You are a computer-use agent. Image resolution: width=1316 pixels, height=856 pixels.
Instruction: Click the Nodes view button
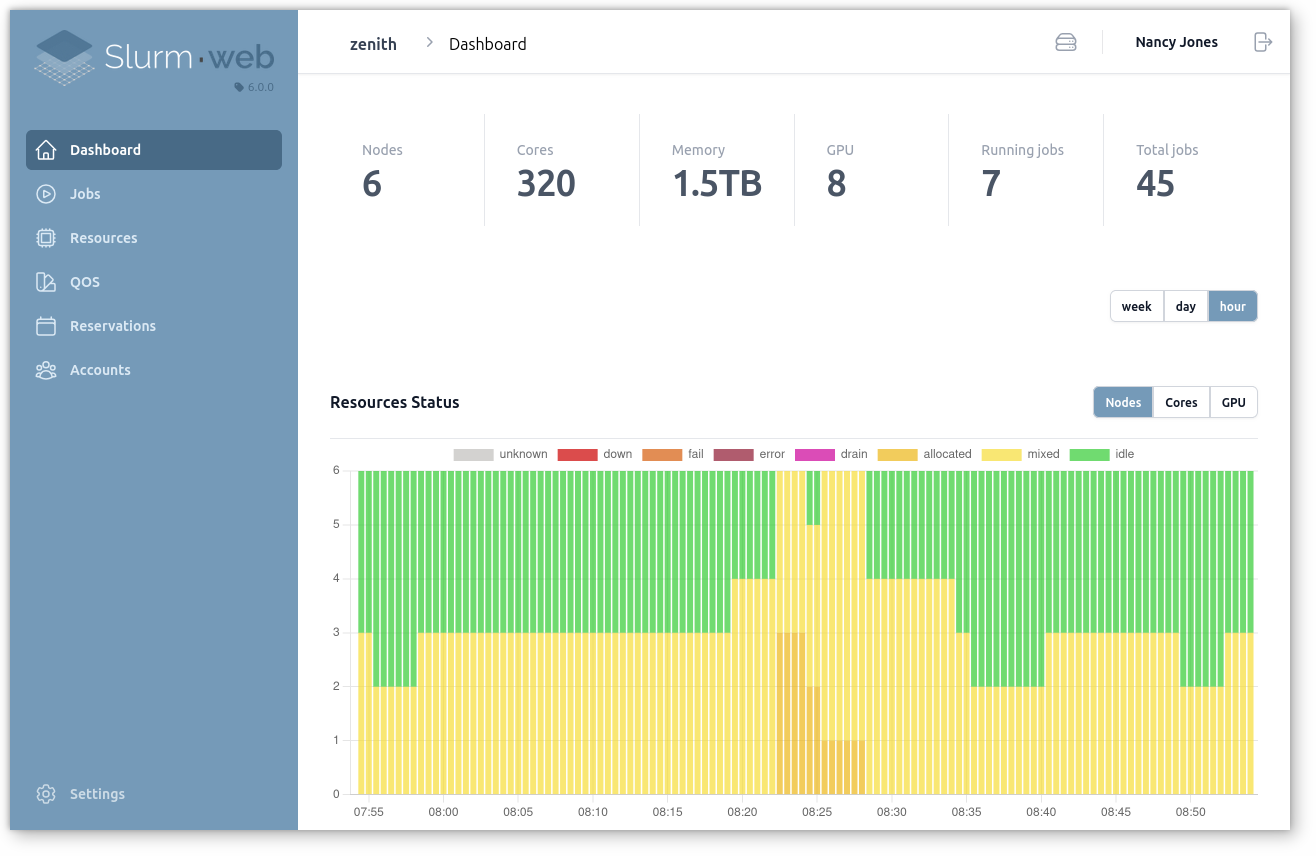pos(1122,402)
